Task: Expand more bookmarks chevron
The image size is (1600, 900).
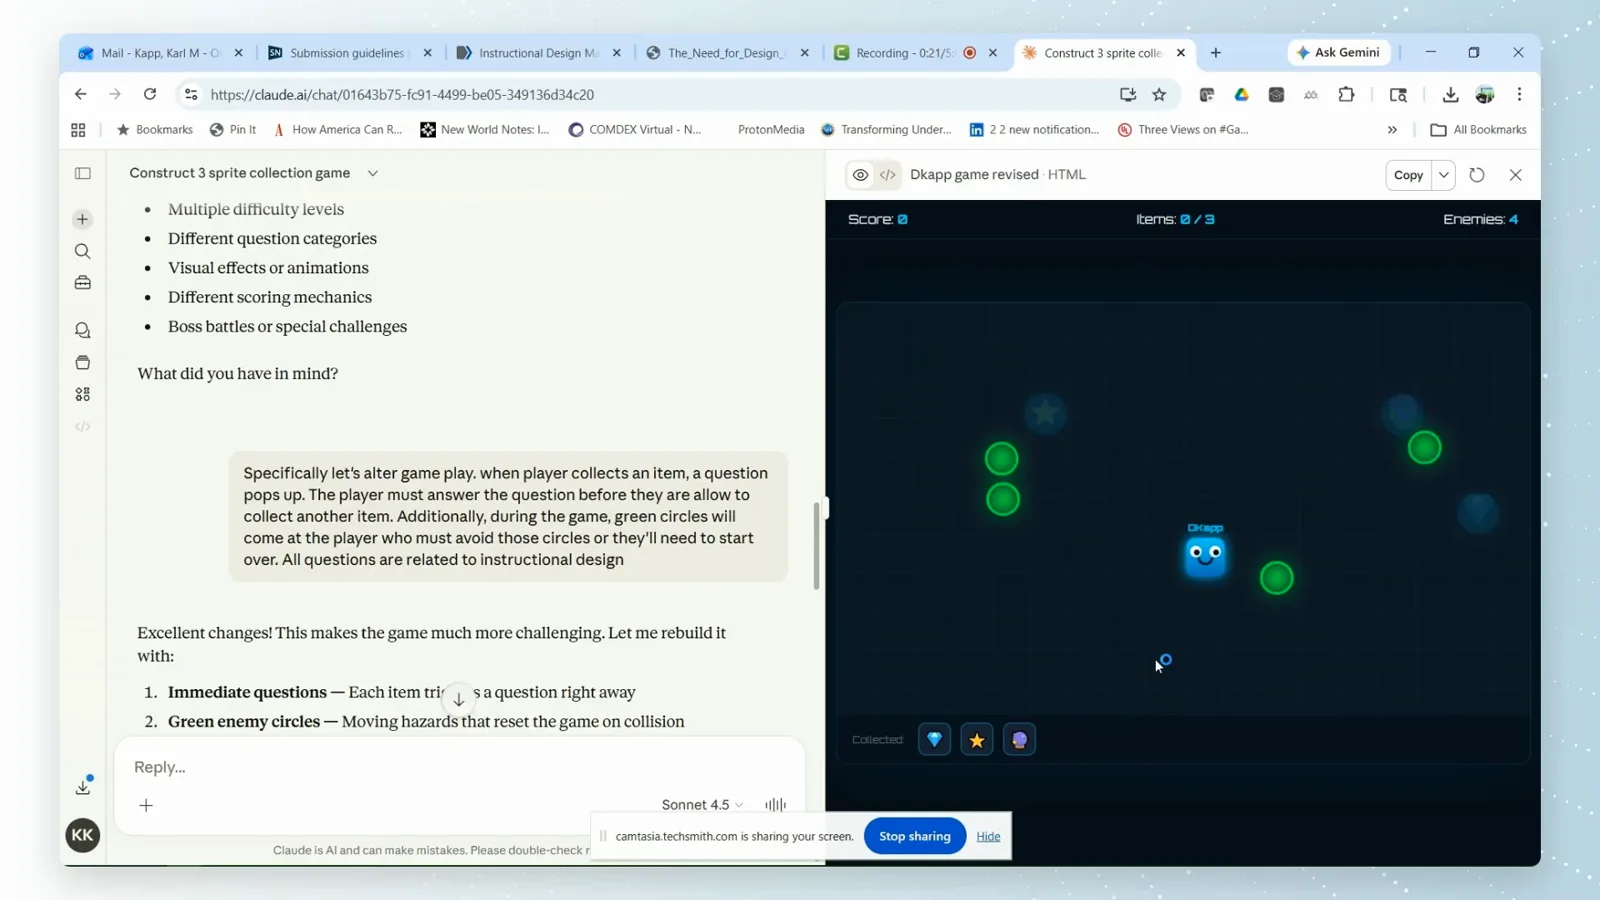Action: [1392, 130]
